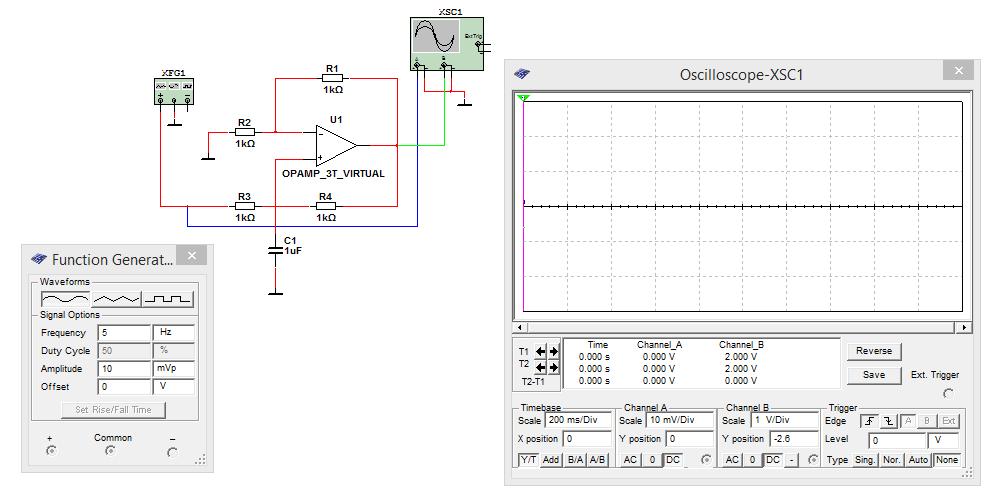Viewport: 990px width, 495px height.
Task: Switch display mode to A/B
Action: tap(597, 460)
